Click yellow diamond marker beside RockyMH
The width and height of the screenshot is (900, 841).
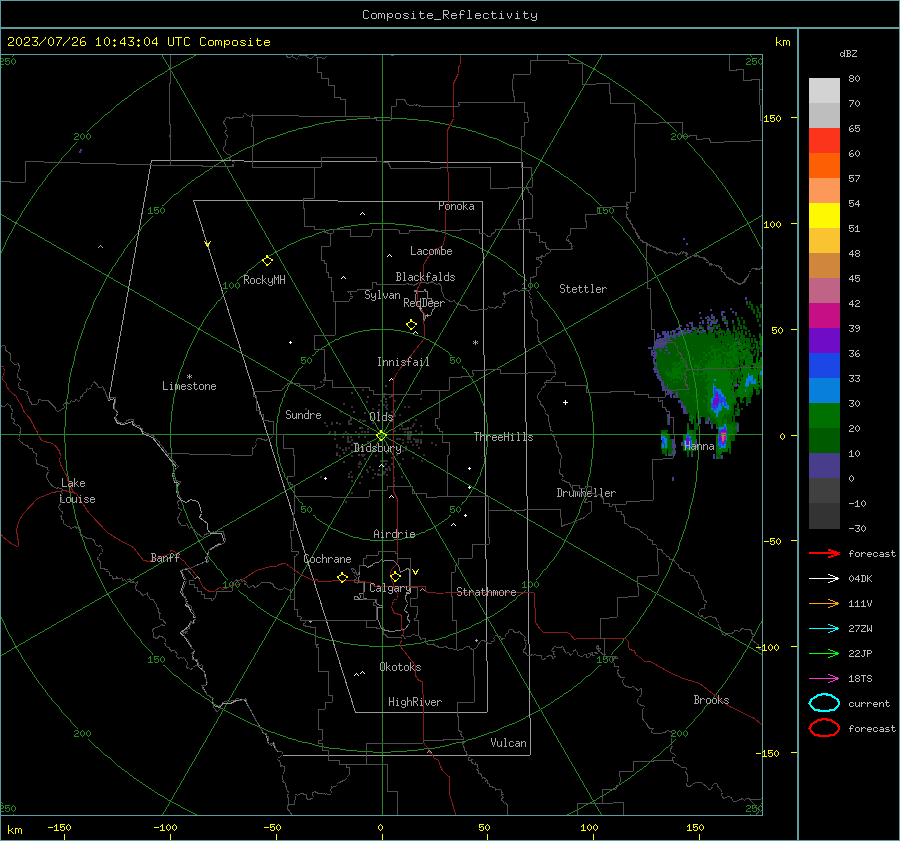[267, 261]
